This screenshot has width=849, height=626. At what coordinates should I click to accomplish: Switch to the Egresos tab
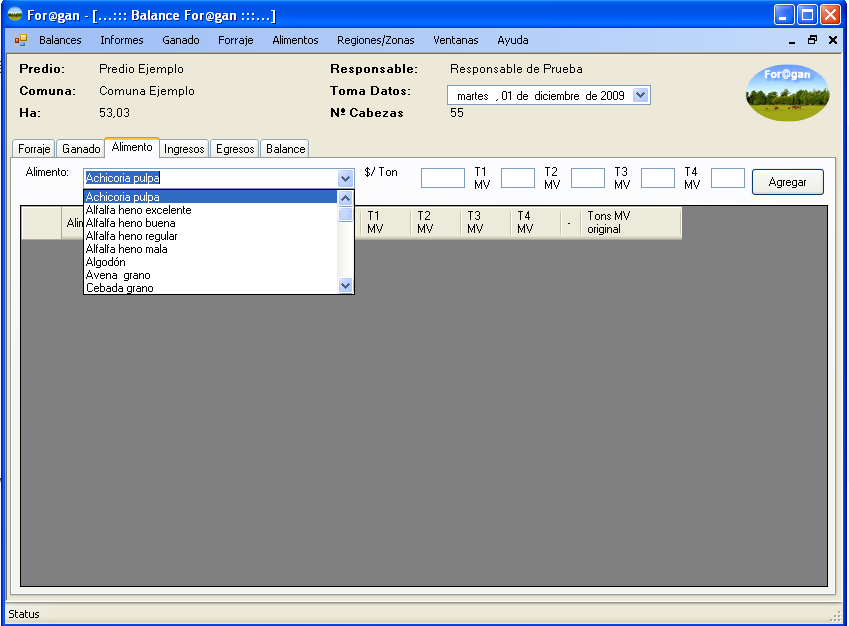[235, 149]
